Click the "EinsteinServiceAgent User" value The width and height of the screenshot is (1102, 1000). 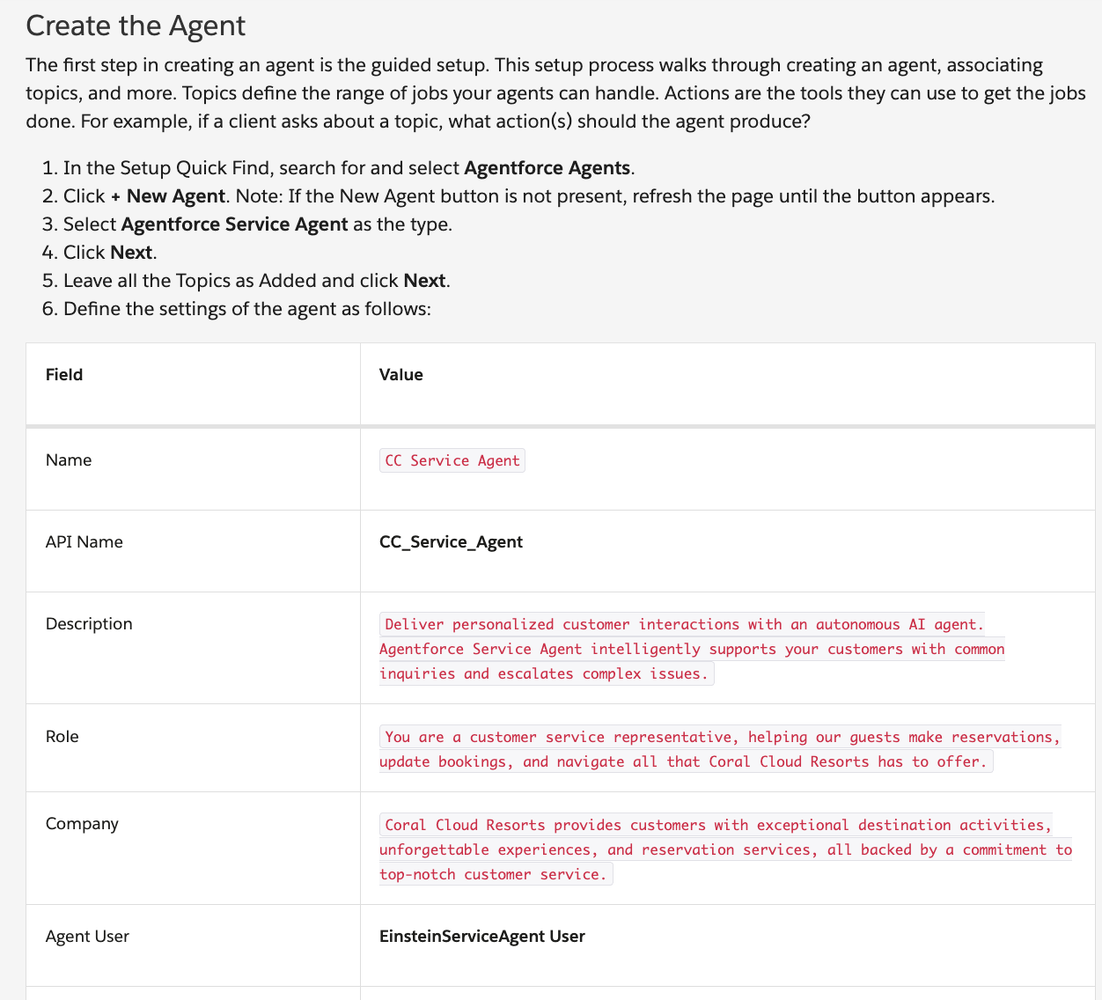(x=481, y=936)
